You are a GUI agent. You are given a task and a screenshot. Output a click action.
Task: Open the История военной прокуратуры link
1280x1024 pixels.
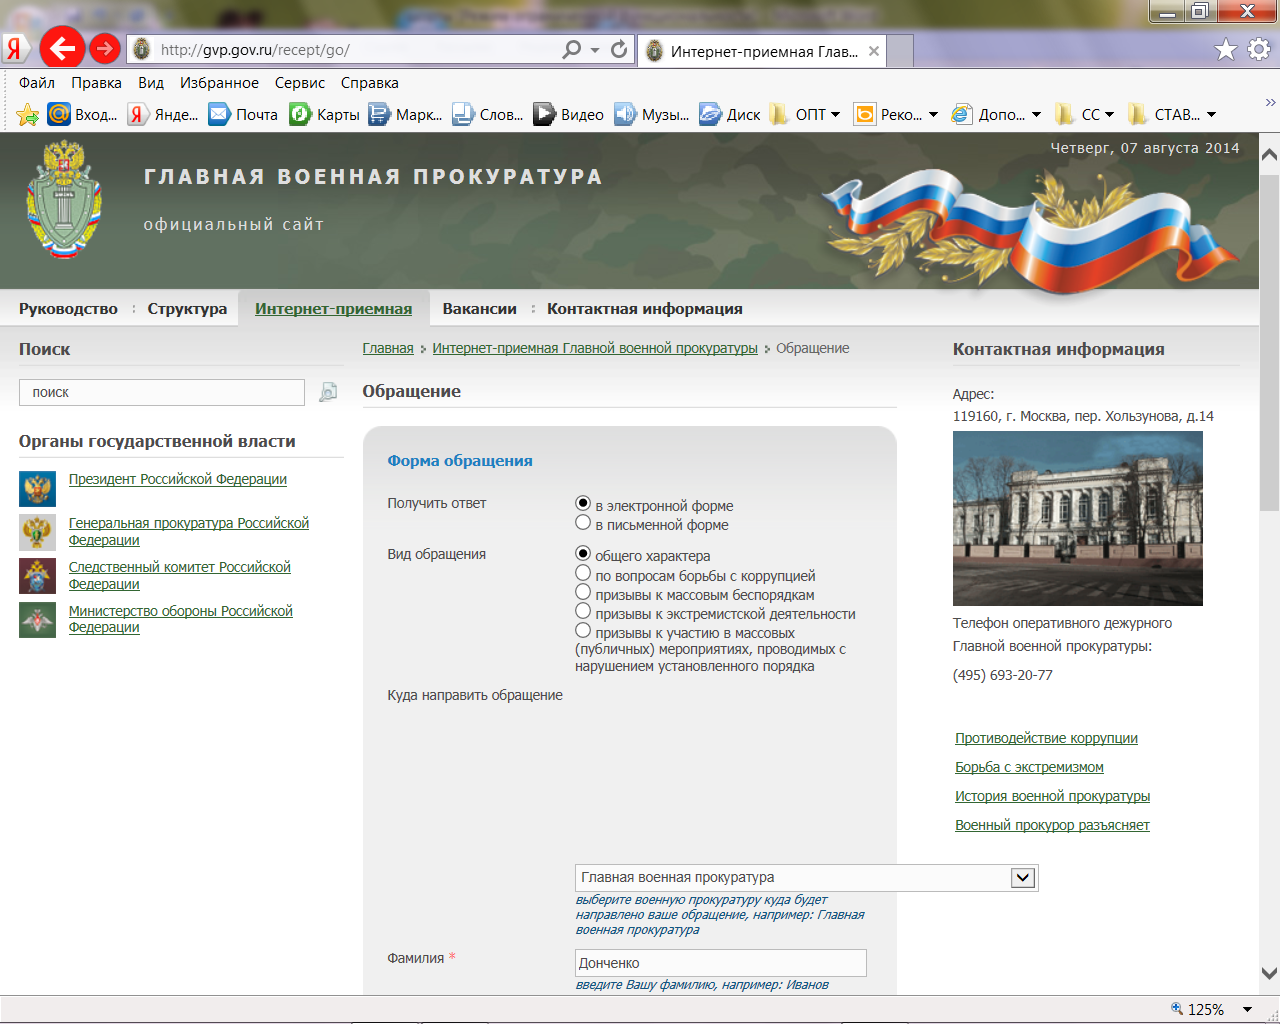[x=1052, y=795]
